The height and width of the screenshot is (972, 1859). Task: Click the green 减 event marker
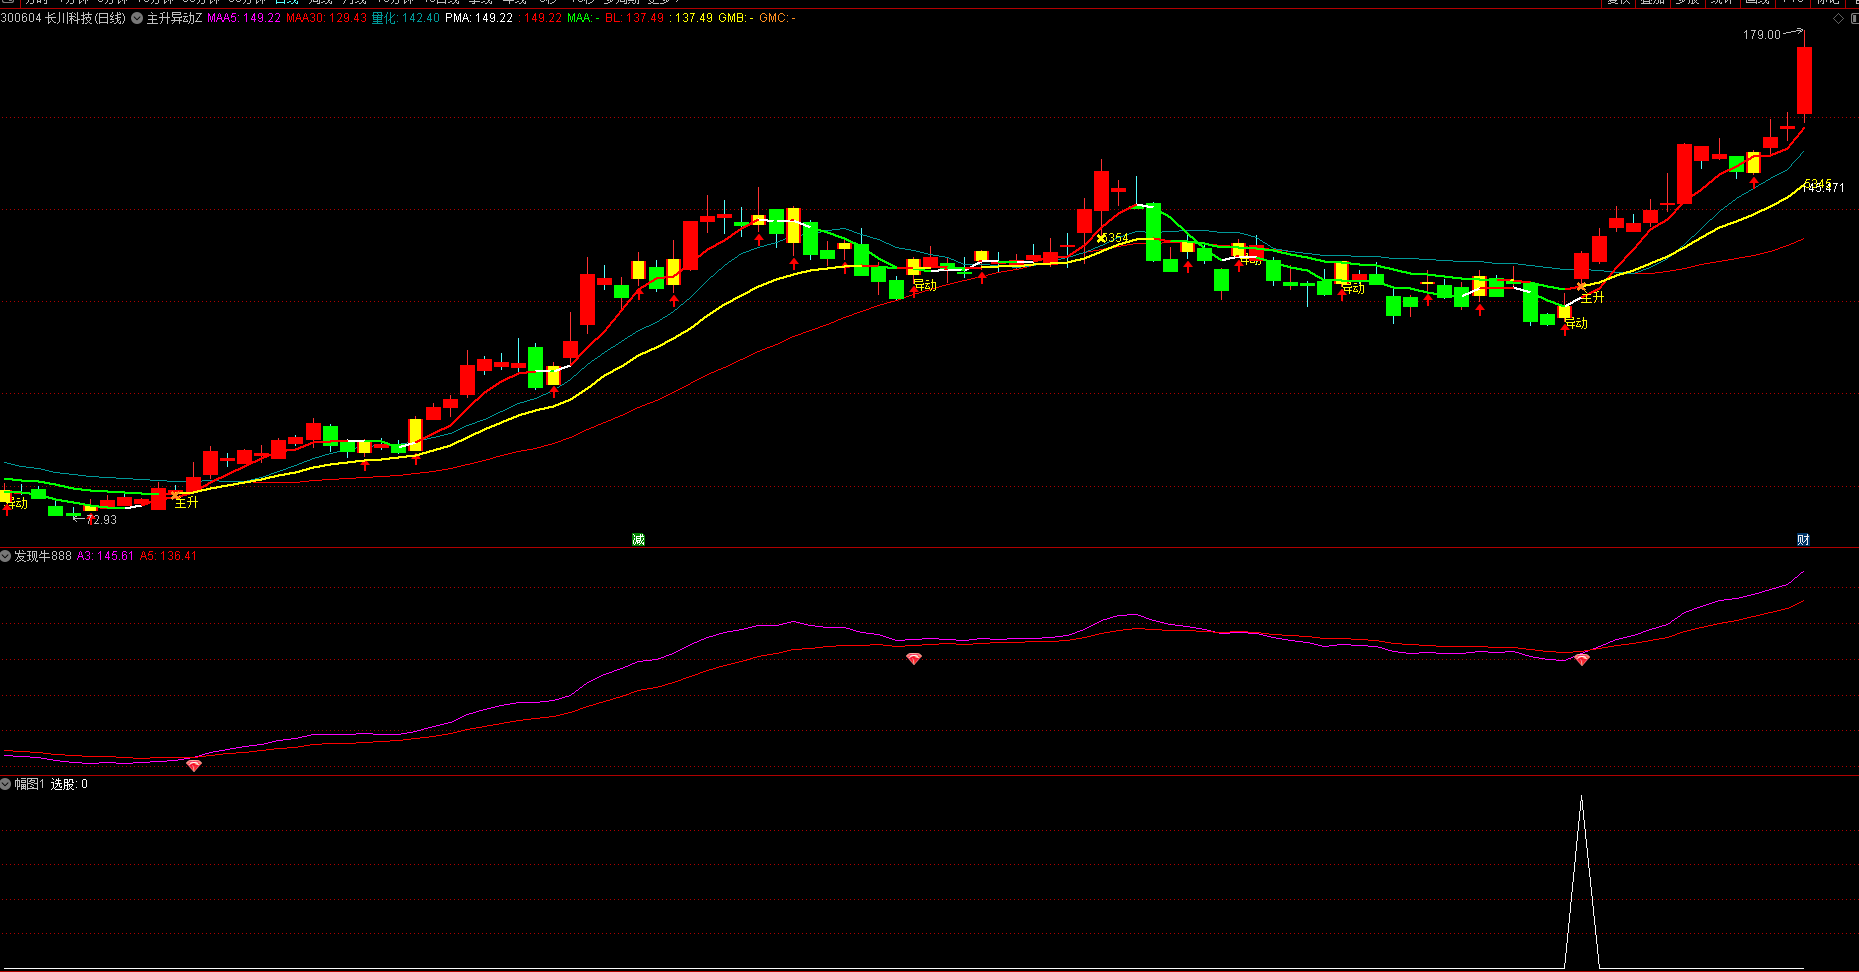tap(638, 540)
